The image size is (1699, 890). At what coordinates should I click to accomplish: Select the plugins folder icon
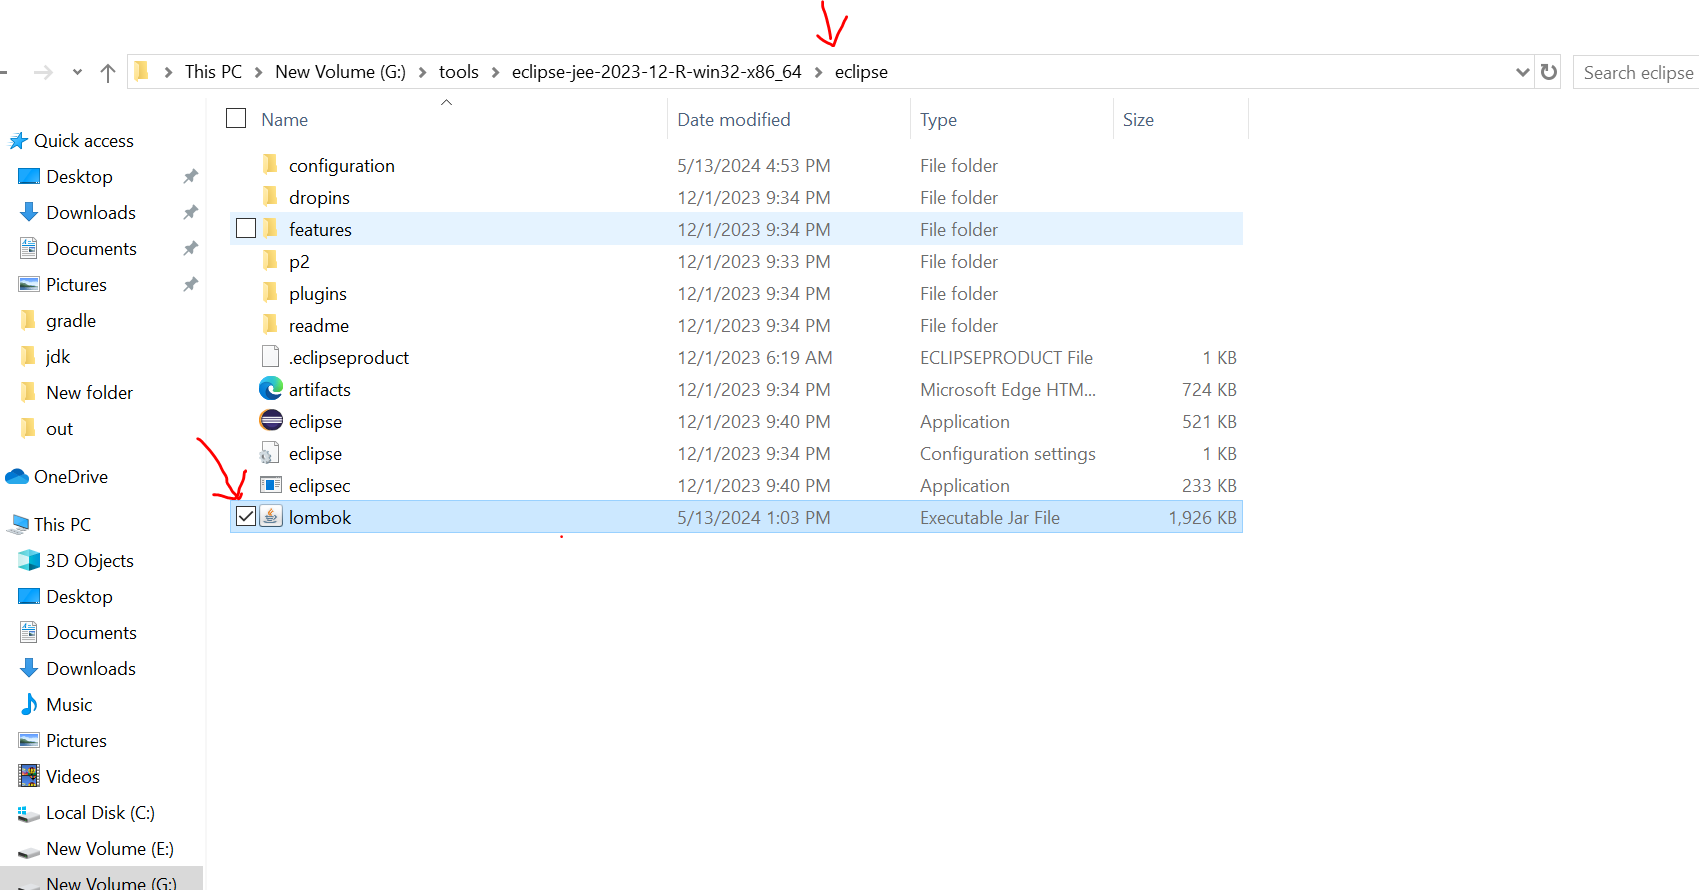click(x=270, y=293)
